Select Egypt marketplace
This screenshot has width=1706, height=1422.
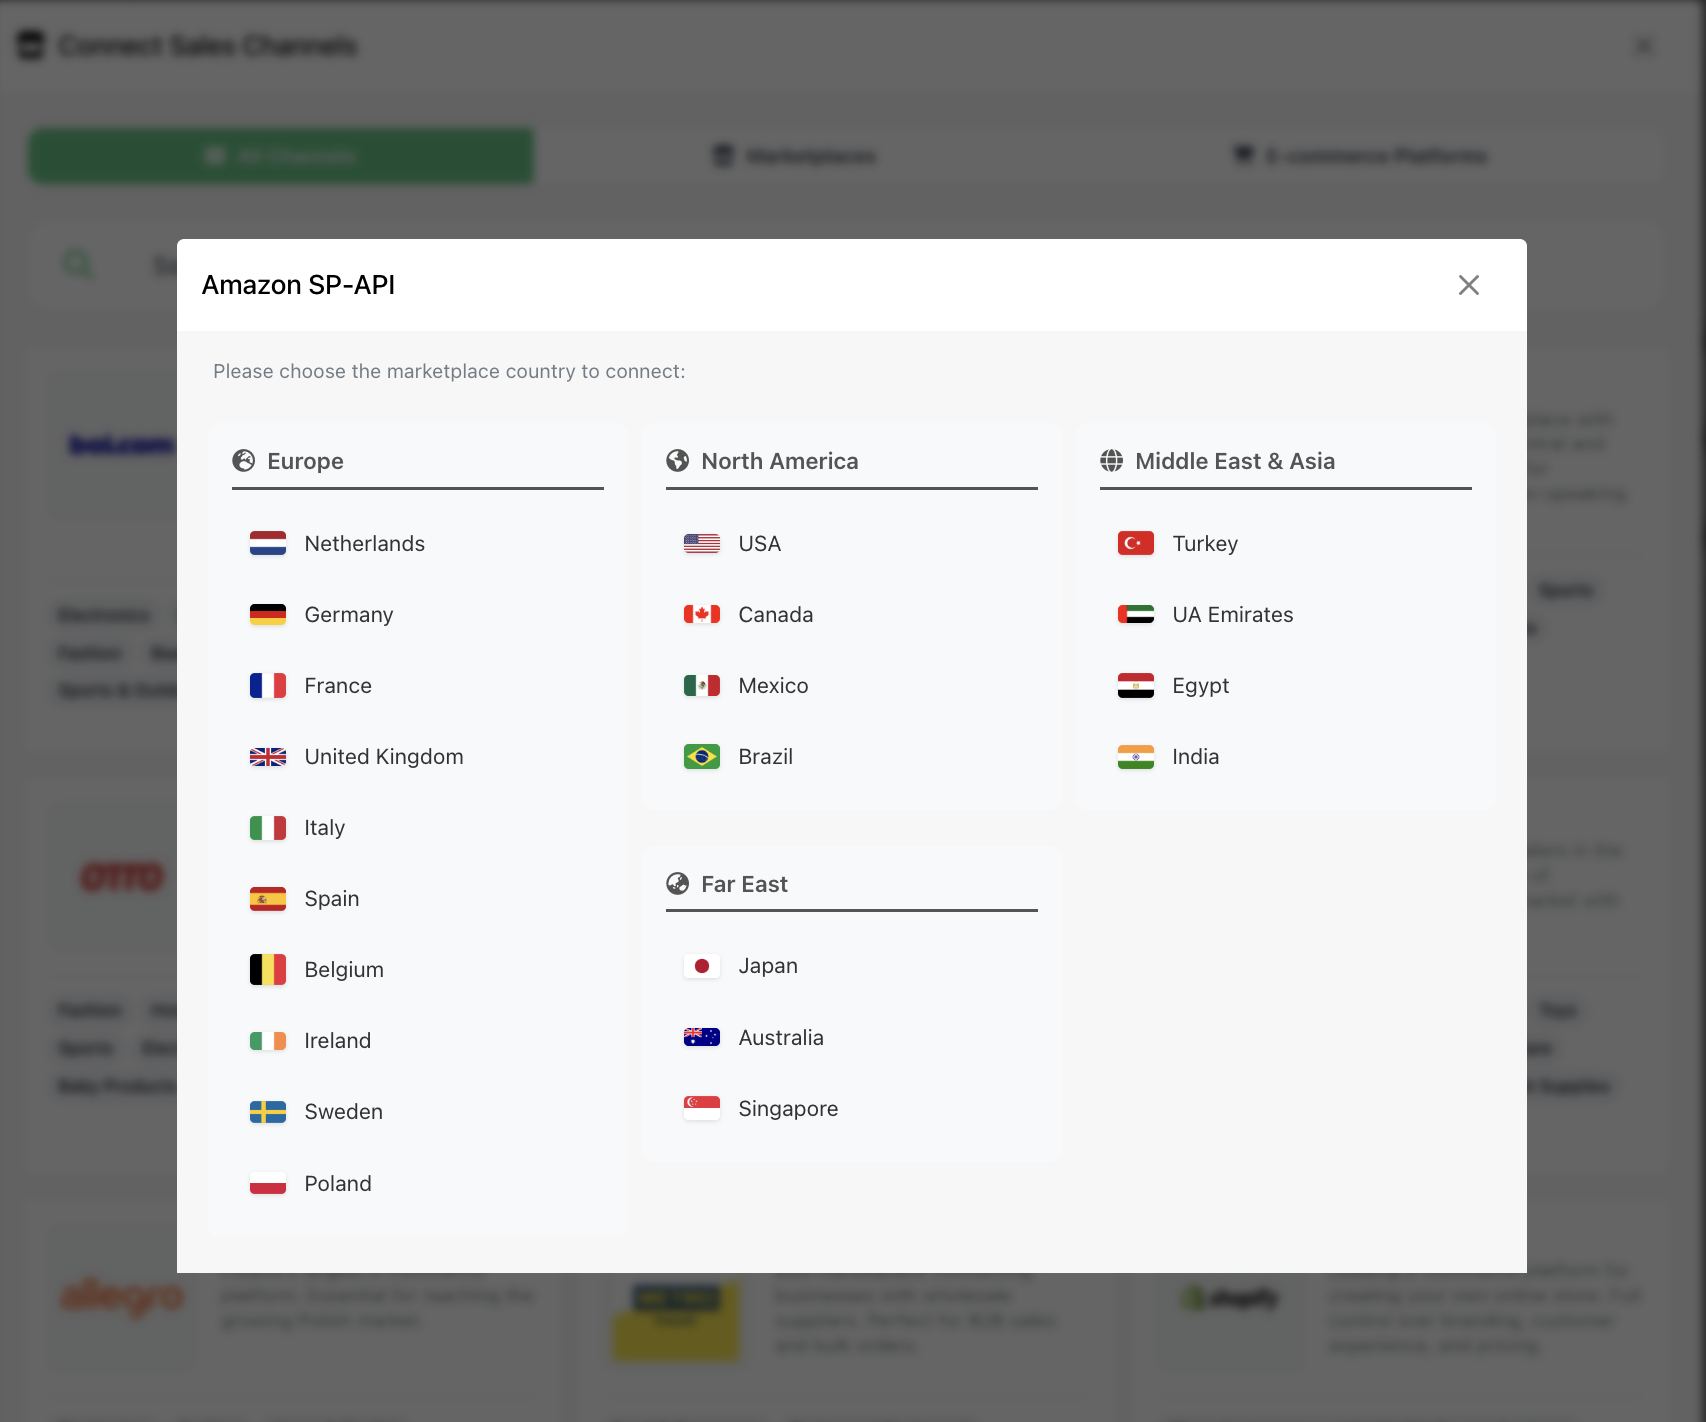point(1200,686)
